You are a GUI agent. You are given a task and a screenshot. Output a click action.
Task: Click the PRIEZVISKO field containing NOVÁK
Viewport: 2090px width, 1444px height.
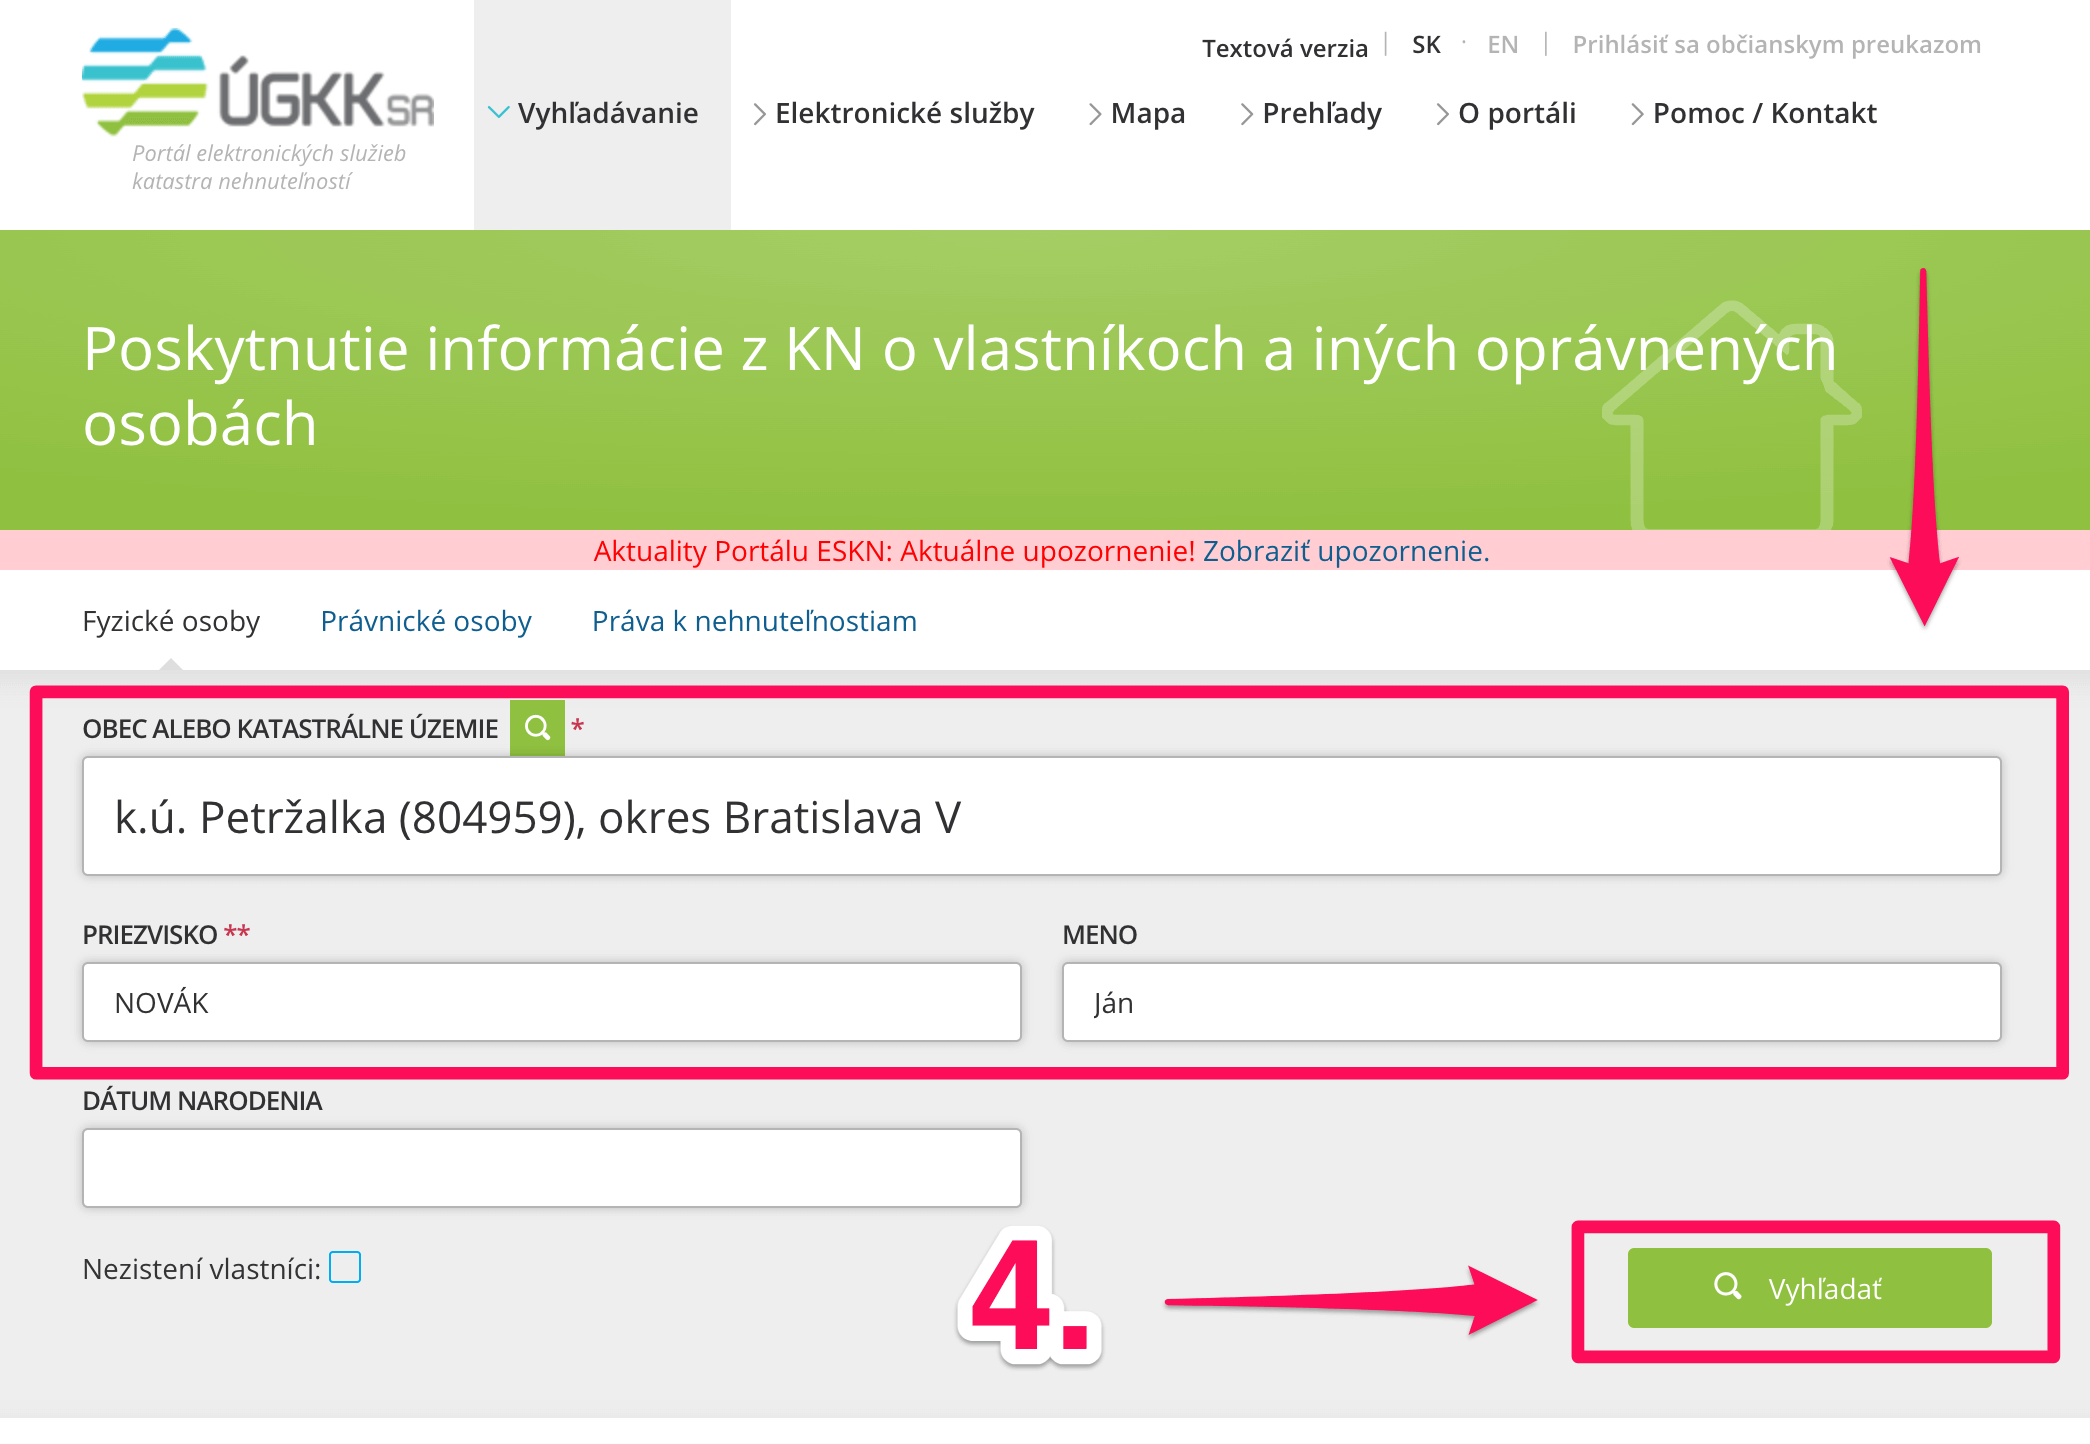click(552, 1002)
